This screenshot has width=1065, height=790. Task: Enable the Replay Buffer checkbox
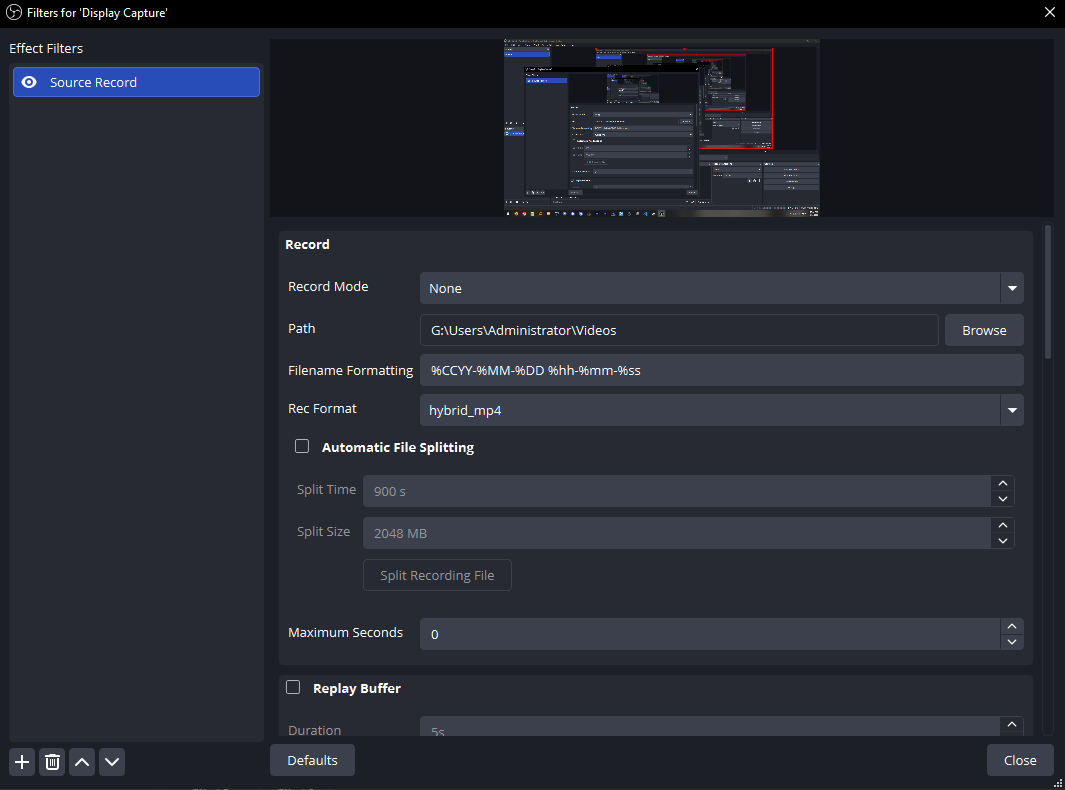pyautogui.click(x=293, y=687)
